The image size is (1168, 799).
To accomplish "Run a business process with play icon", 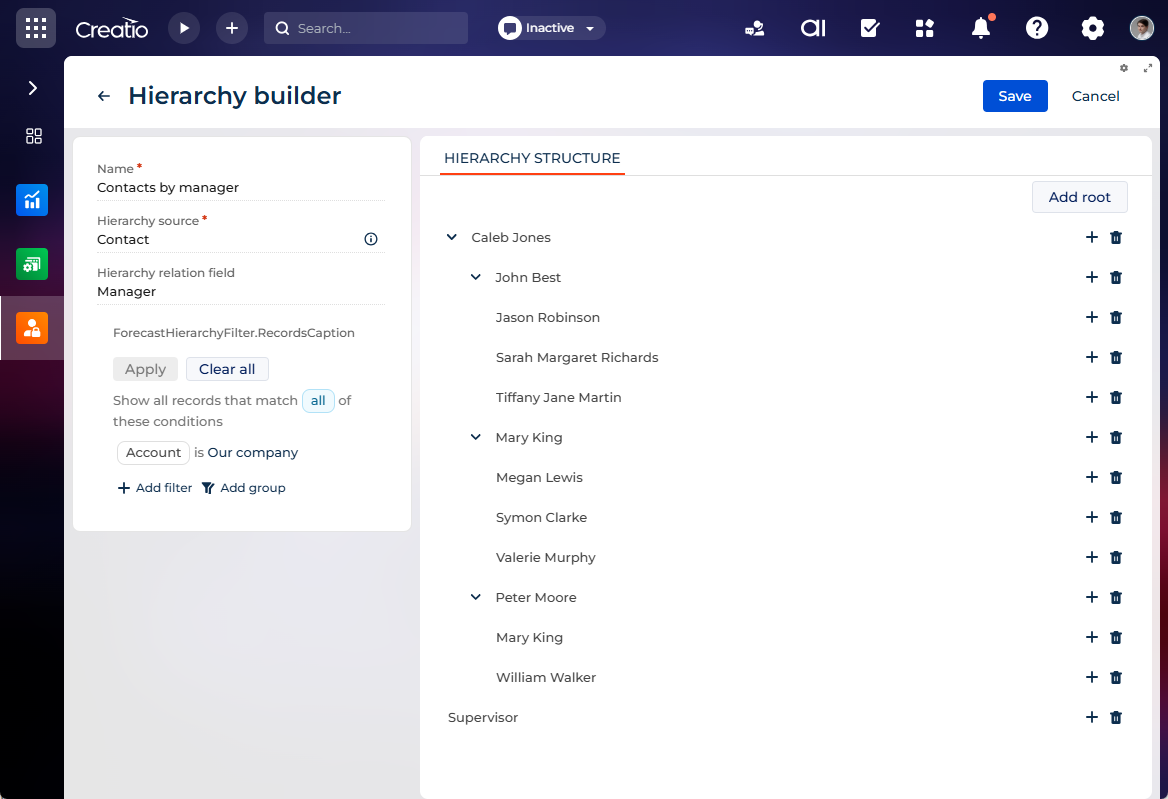I will click(x=184, y=28).
